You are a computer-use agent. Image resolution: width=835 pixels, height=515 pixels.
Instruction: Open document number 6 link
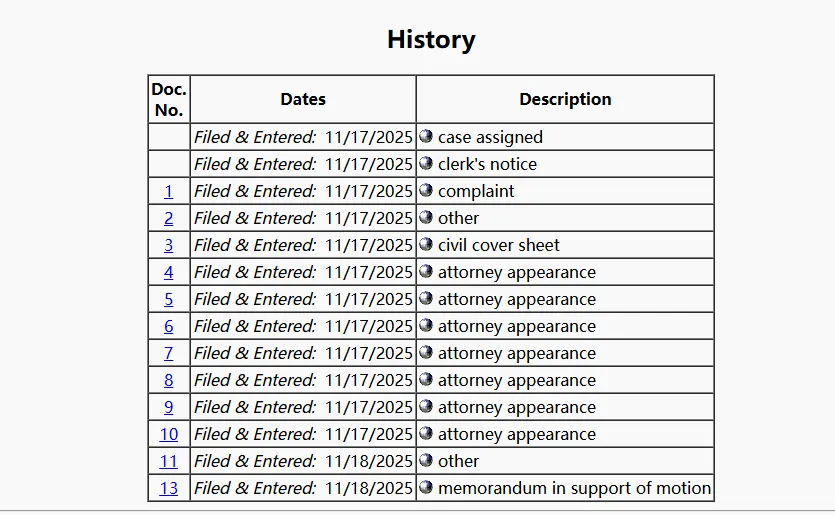[x=169, y=326]
